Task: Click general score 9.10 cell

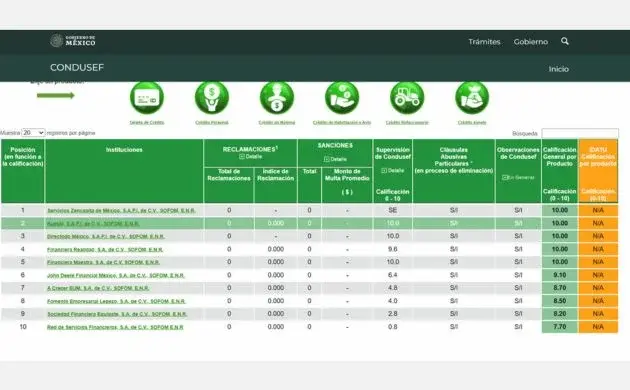Action: coord(560,275)
